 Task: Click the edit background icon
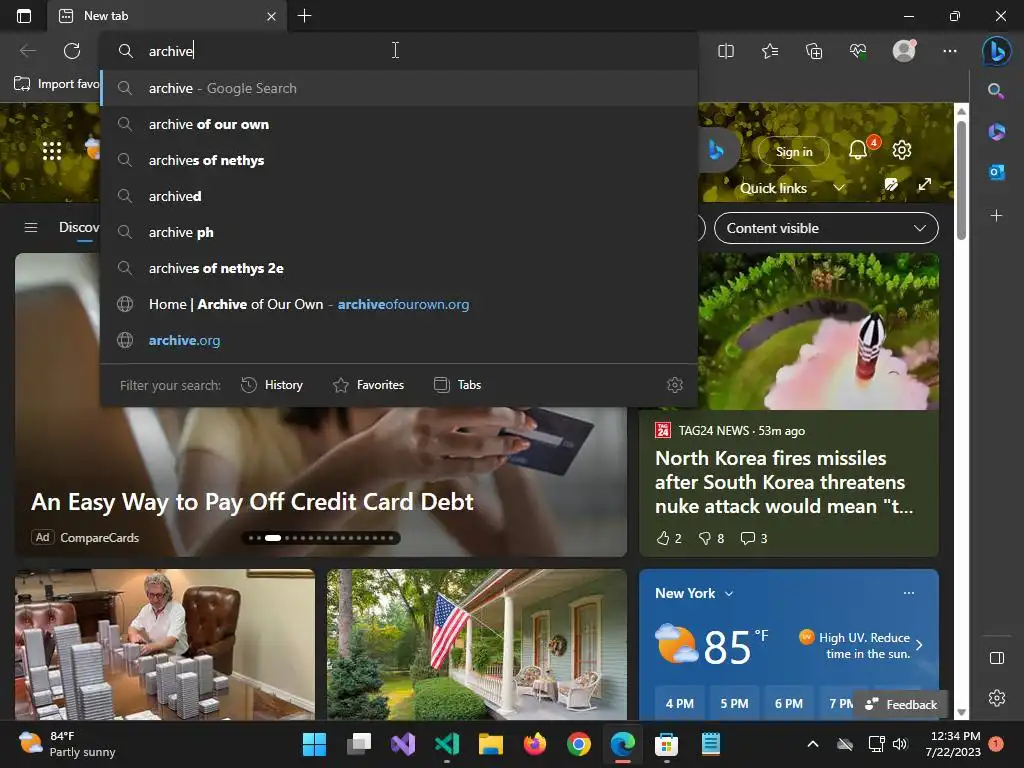[891, 185]
